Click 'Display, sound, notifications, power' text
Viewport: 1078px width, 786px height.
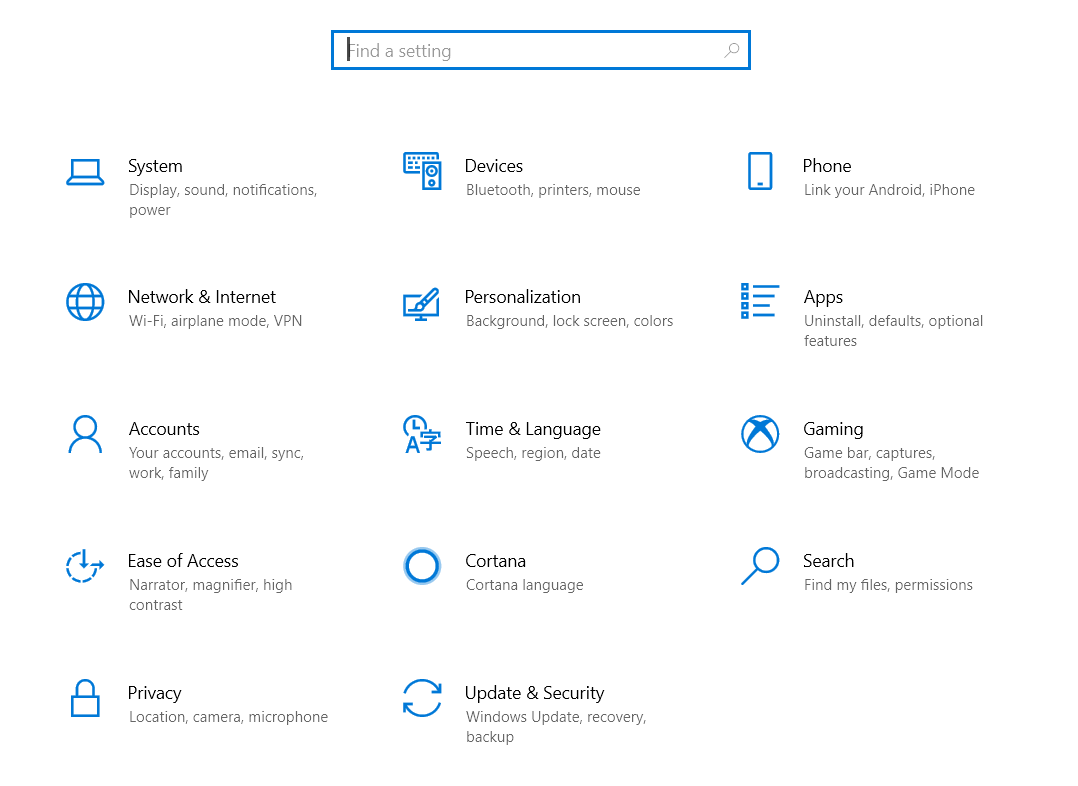click(x=223, y=200)
